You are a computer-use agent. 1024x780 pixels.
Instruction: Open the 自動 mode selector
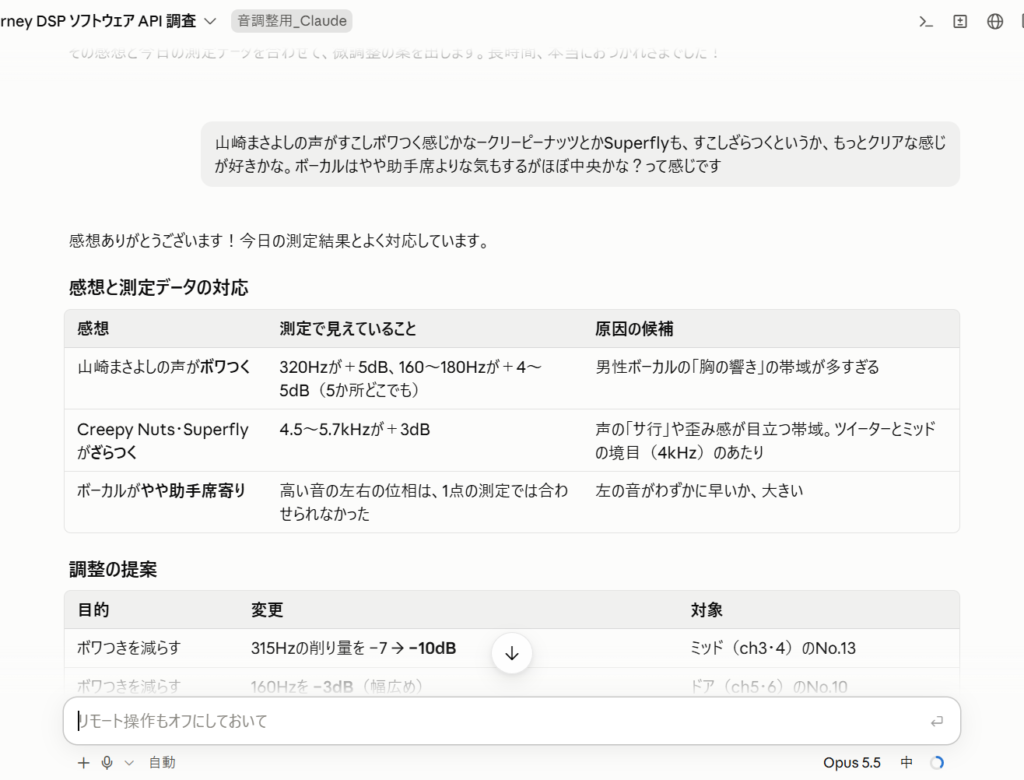pyautogui.click(x=162, y=762)
